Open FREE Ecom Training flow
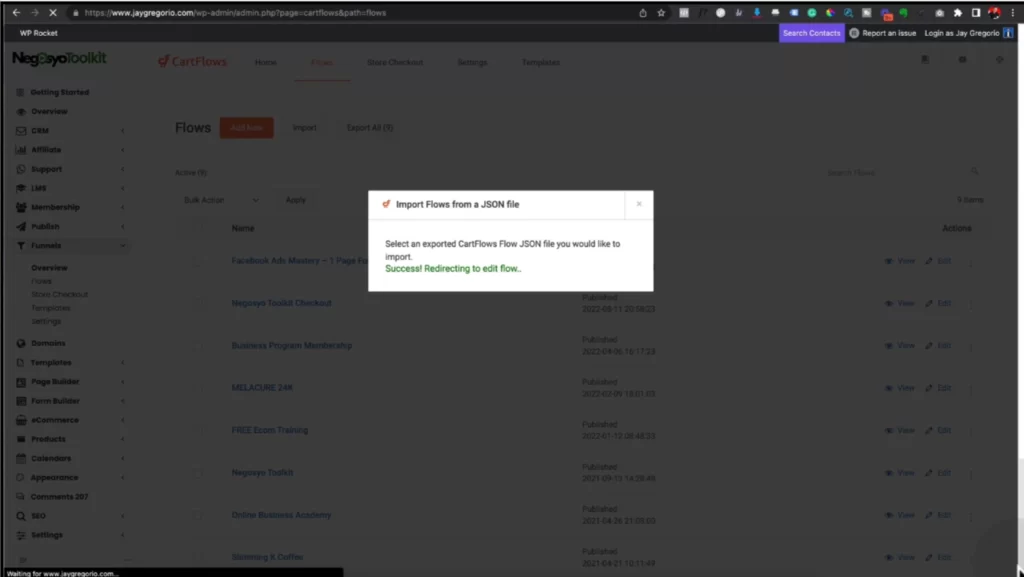 click(x=270, y=430)
